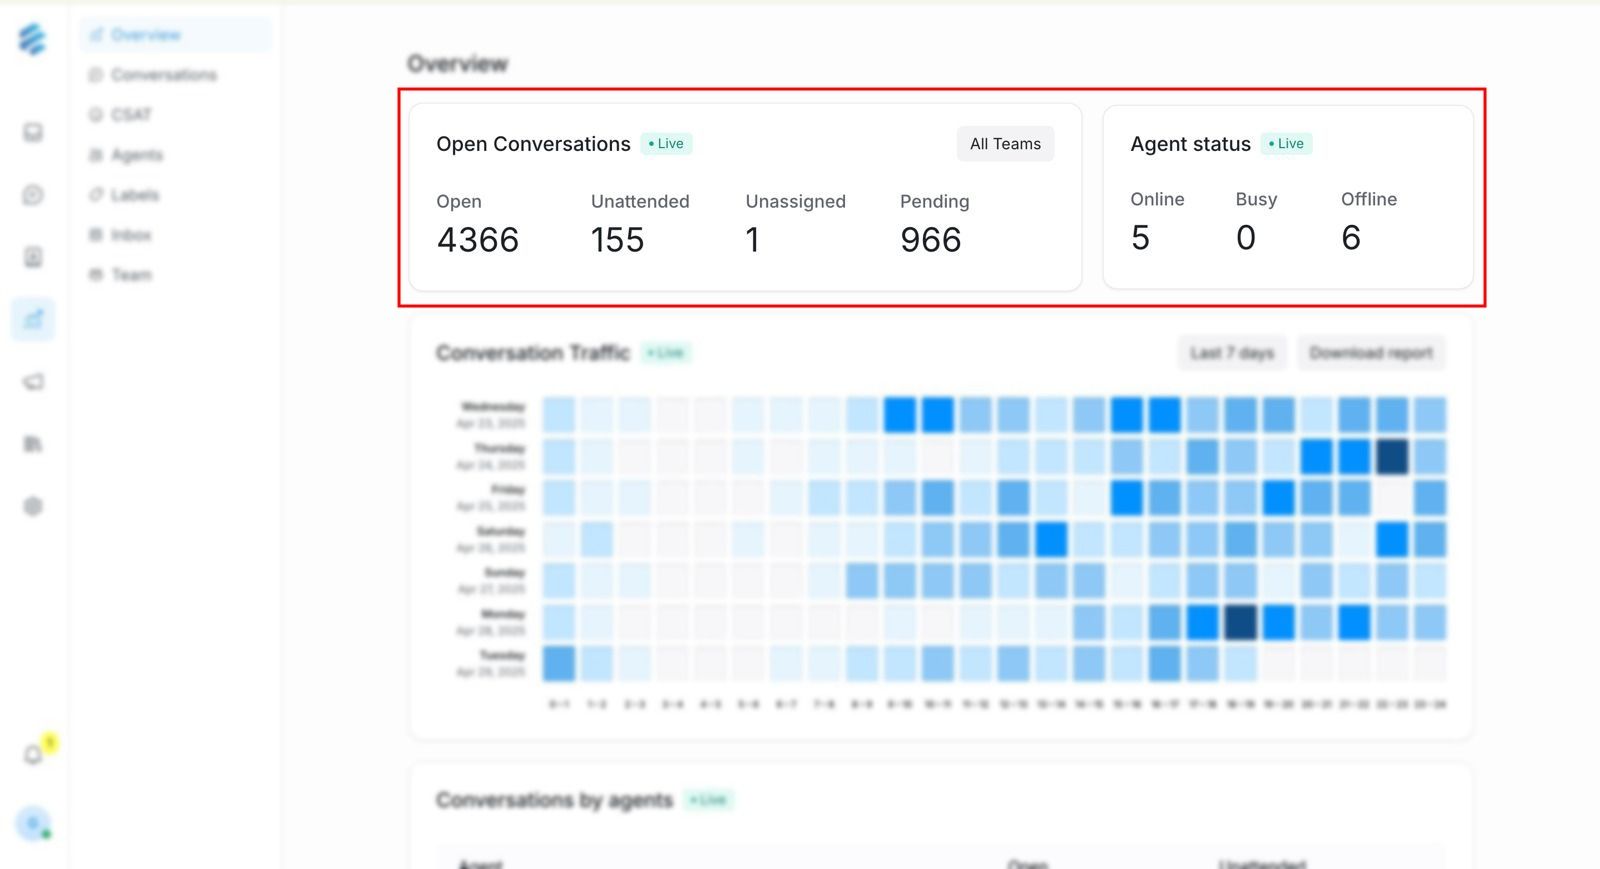Click the Unassigned count 1
Image resolution: width=1600 pixels, height=869 pixels.
752,240
